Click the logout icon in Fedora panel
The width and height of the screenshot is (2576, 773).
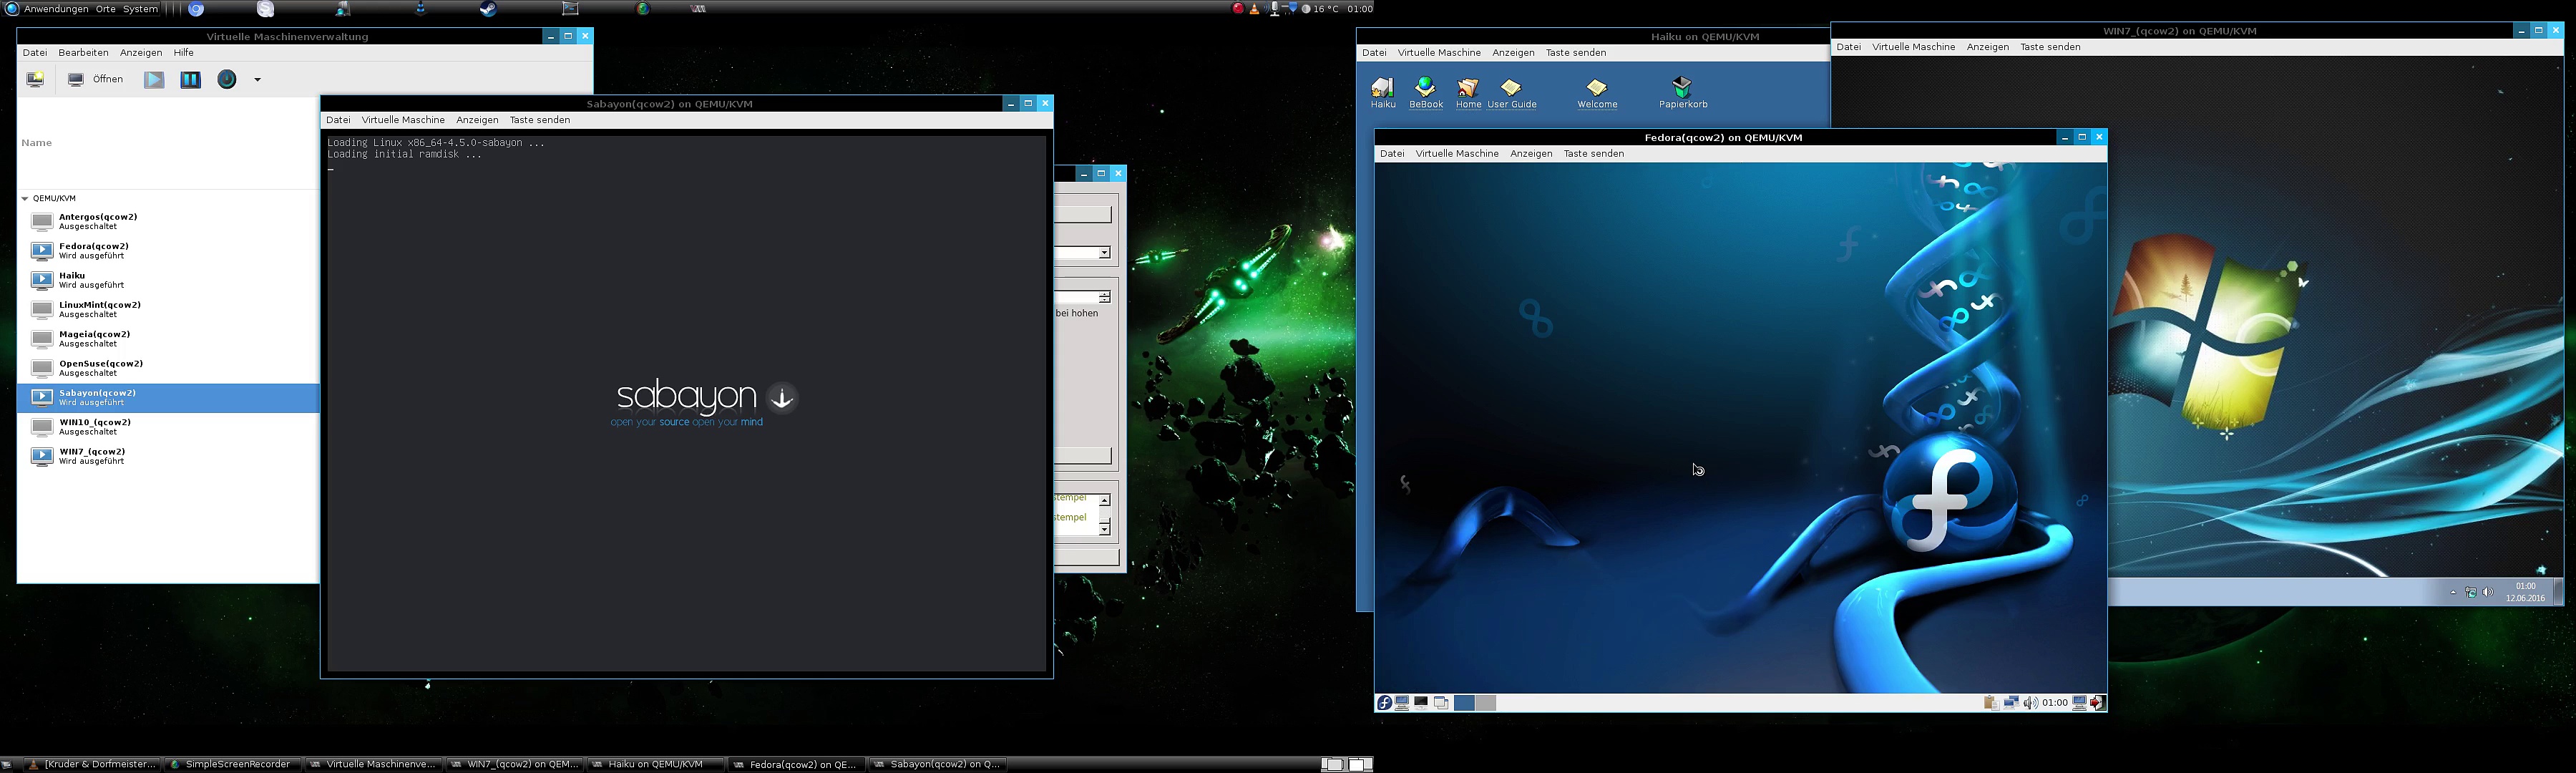tap(2098, 703)
